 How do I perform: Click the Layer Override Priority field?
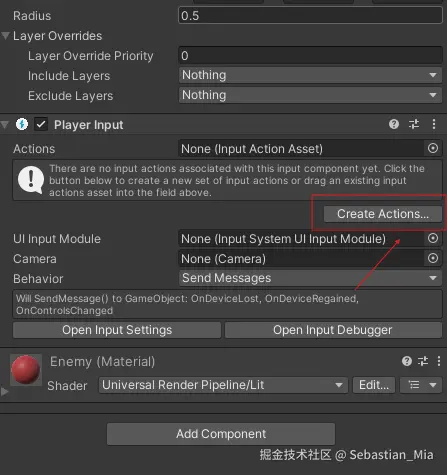point(310,55)
